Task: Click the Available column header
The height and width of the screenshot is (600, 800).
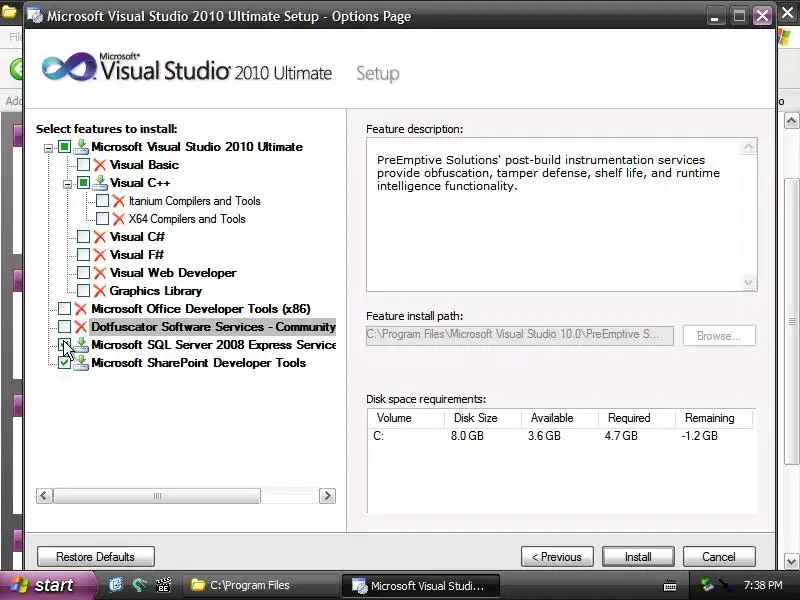Action: point(560,418)
